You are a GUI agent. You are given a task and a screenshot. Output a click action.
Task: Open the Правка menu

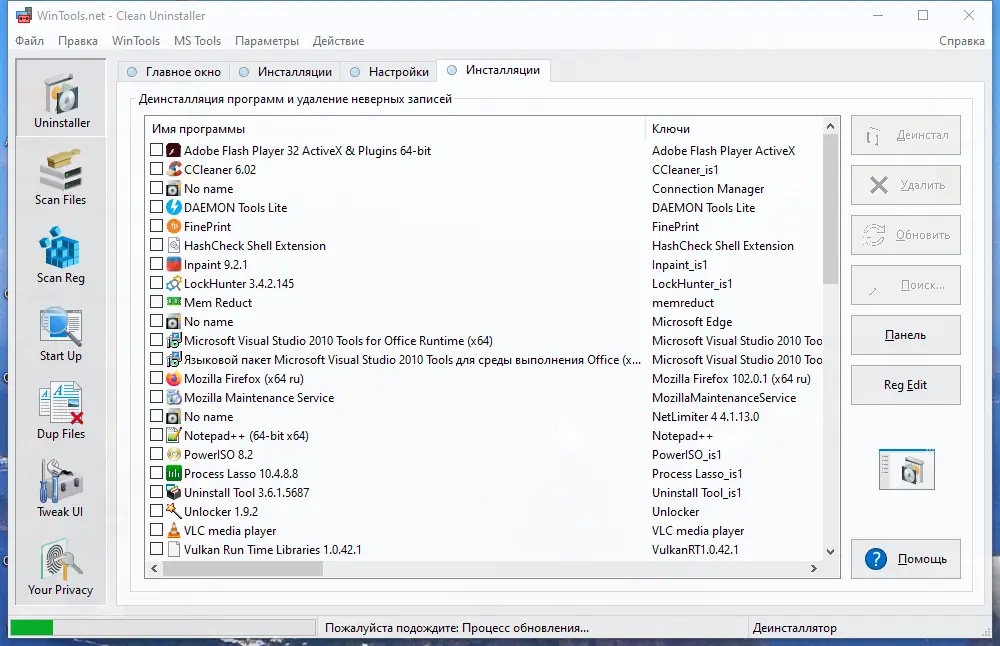(x=78, y=41)
